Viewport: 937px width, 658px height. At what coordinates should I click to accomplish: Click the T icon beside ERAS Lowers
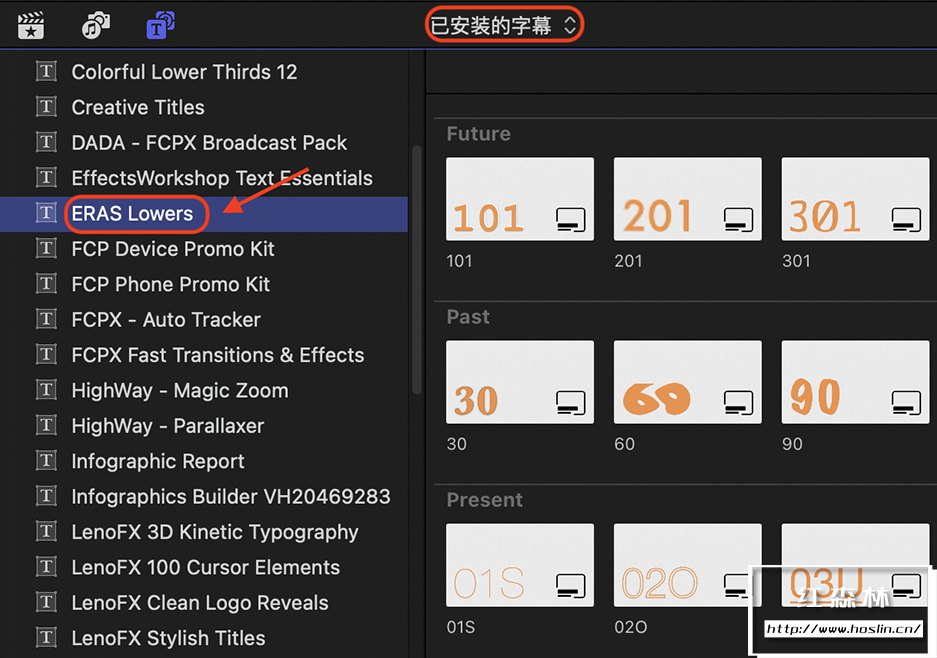[46, 213]
